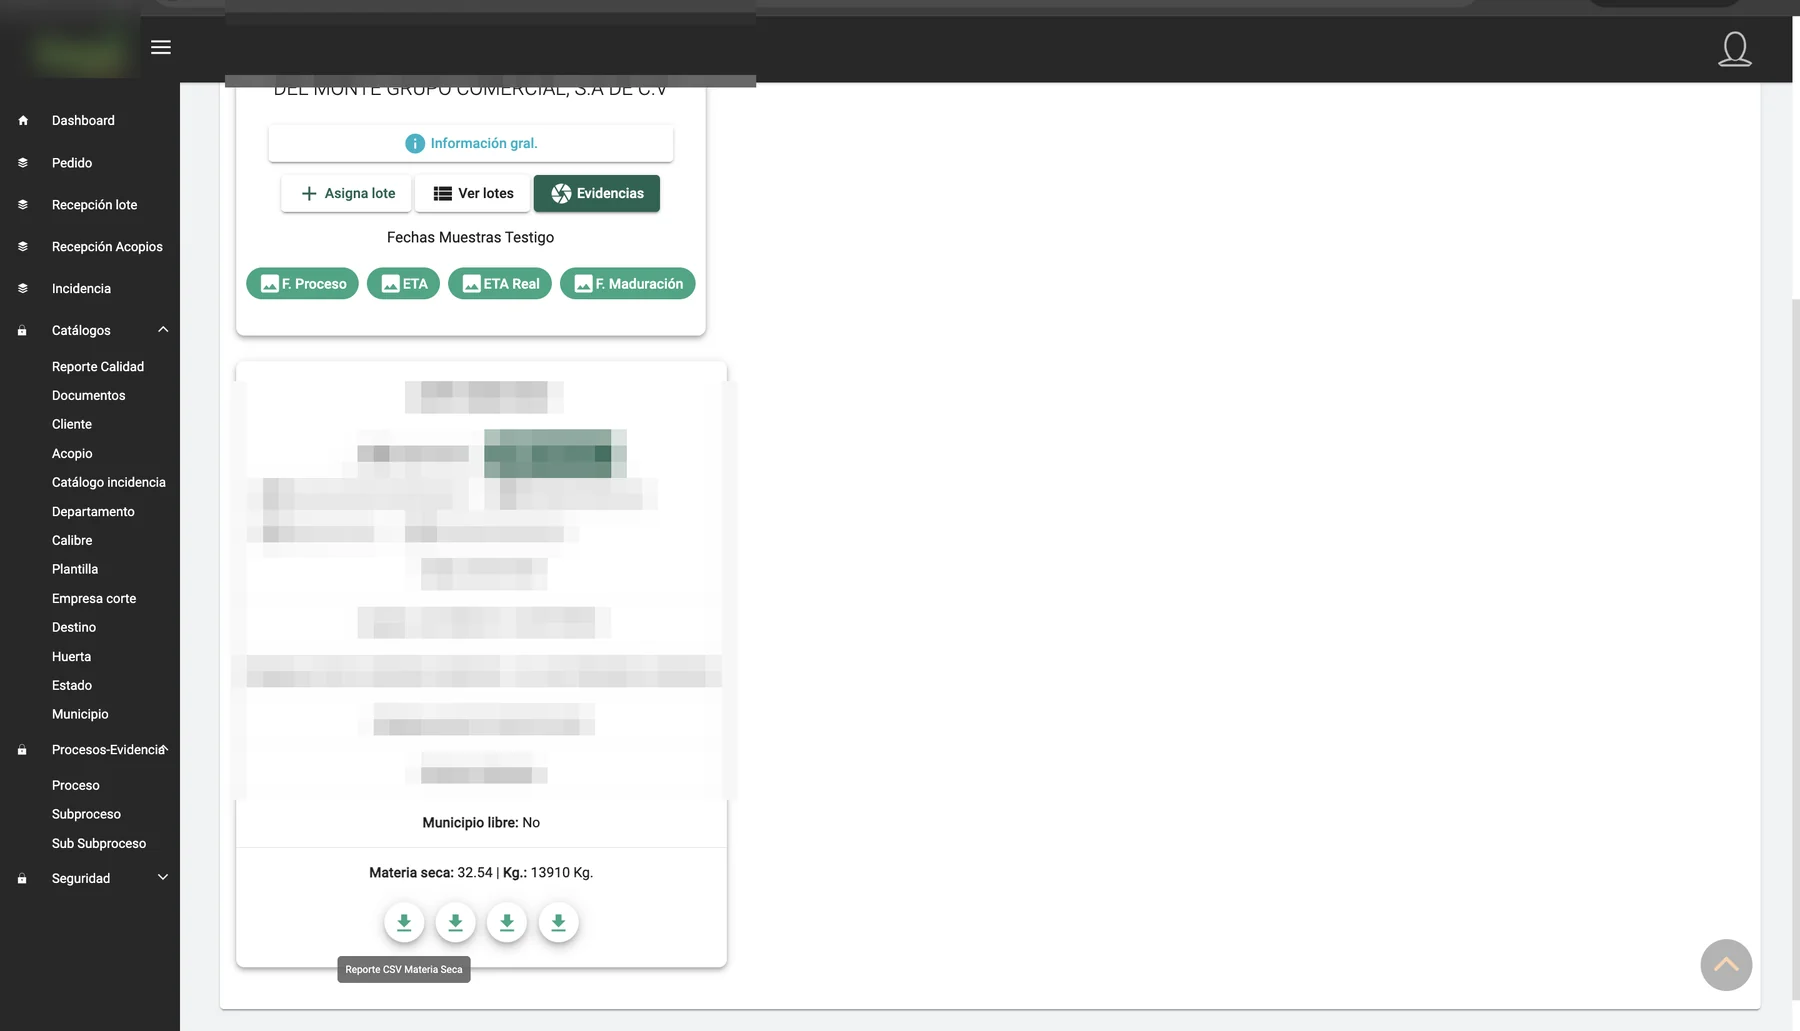
Task: Open the user profile icon
Action: point(1734,49)
